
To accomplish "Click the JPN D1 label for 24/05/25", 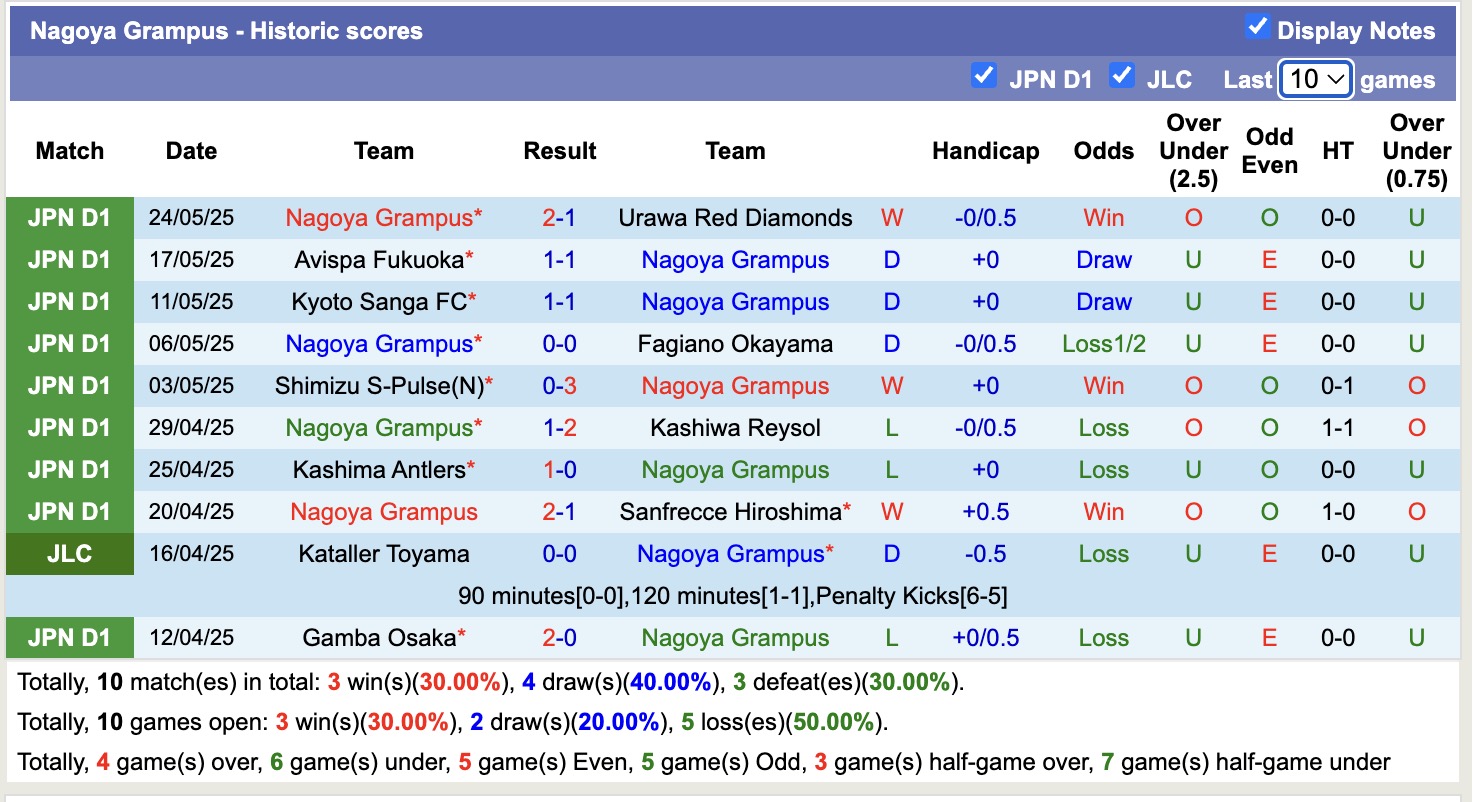I will tap(69, 218).
